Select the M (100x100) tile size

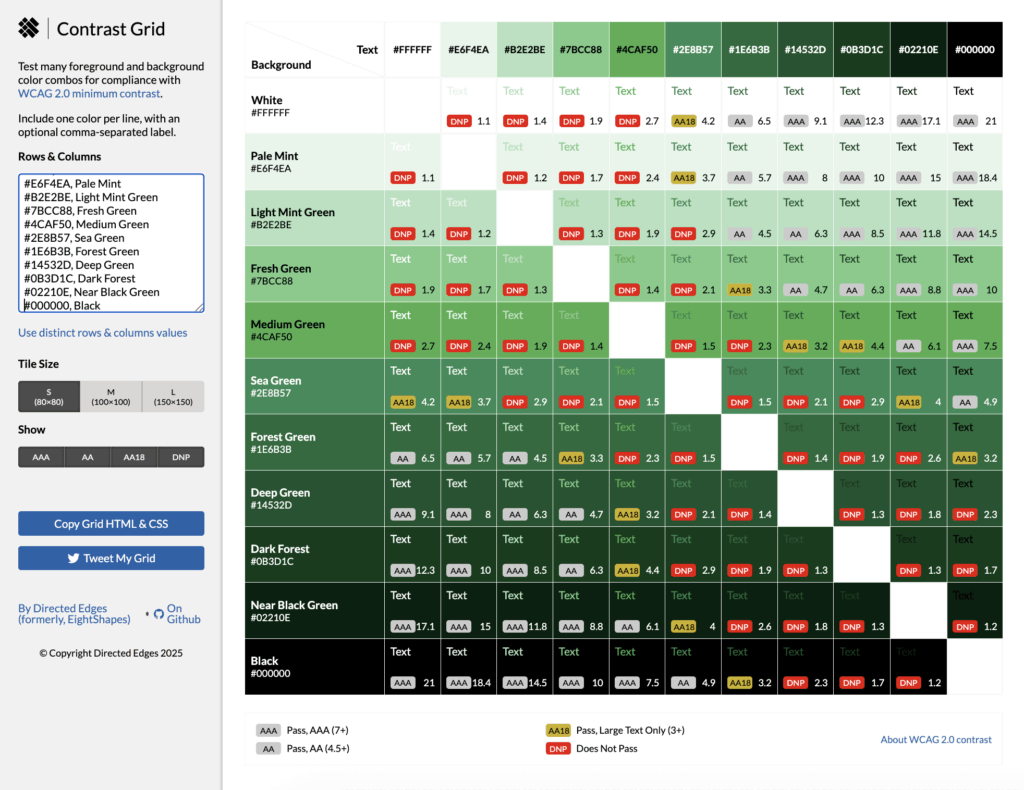[x=110, y=396]
